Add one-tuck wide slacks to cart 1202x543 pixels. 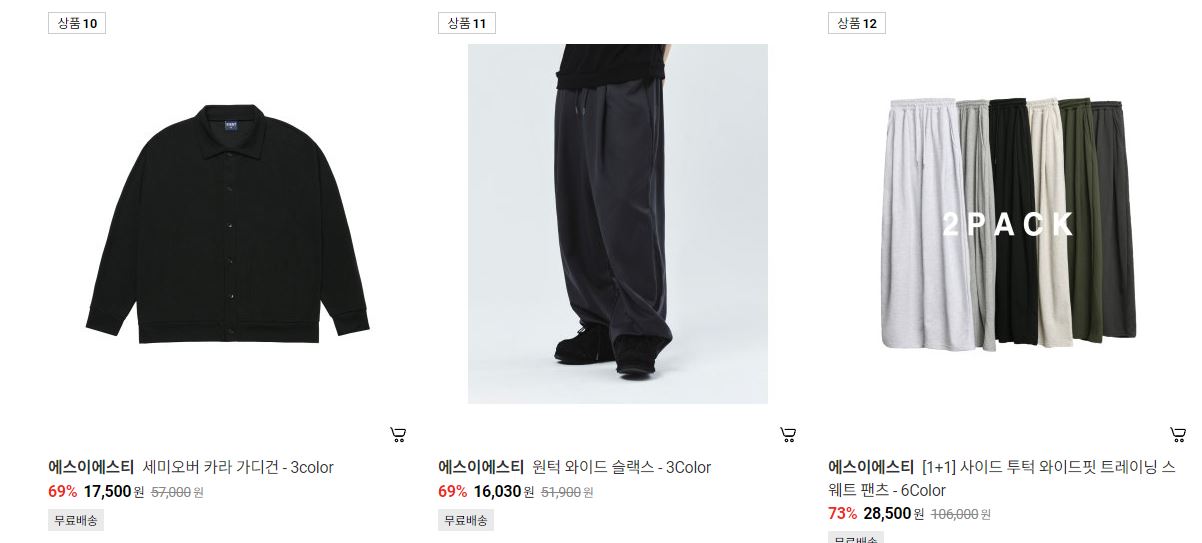788,434
